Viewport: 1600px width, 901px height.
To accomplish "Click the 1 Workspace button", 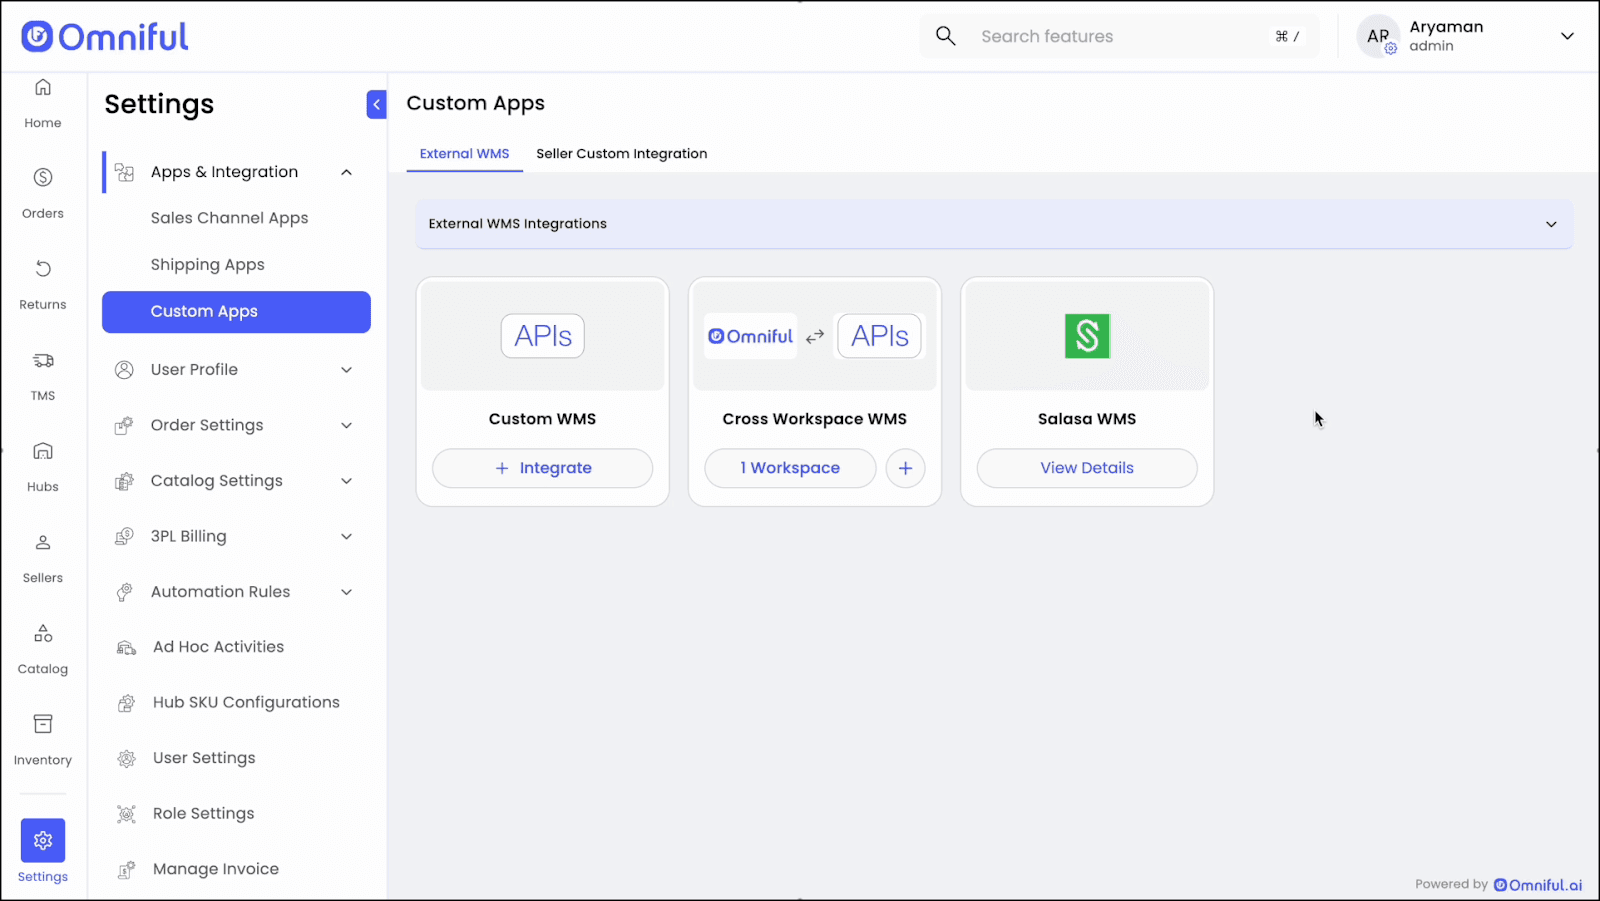I will tap(790, 468).
